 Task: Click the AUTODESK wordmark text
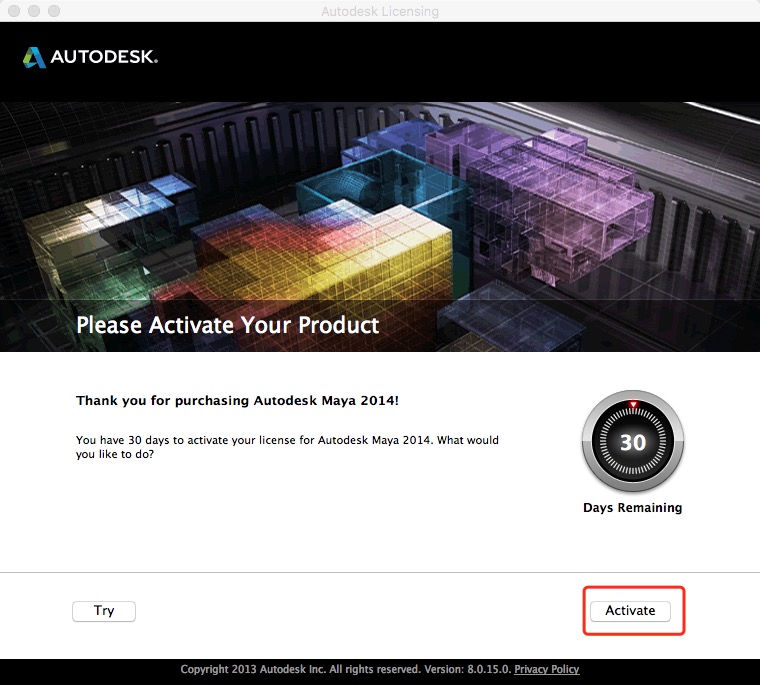coord(104,57)
